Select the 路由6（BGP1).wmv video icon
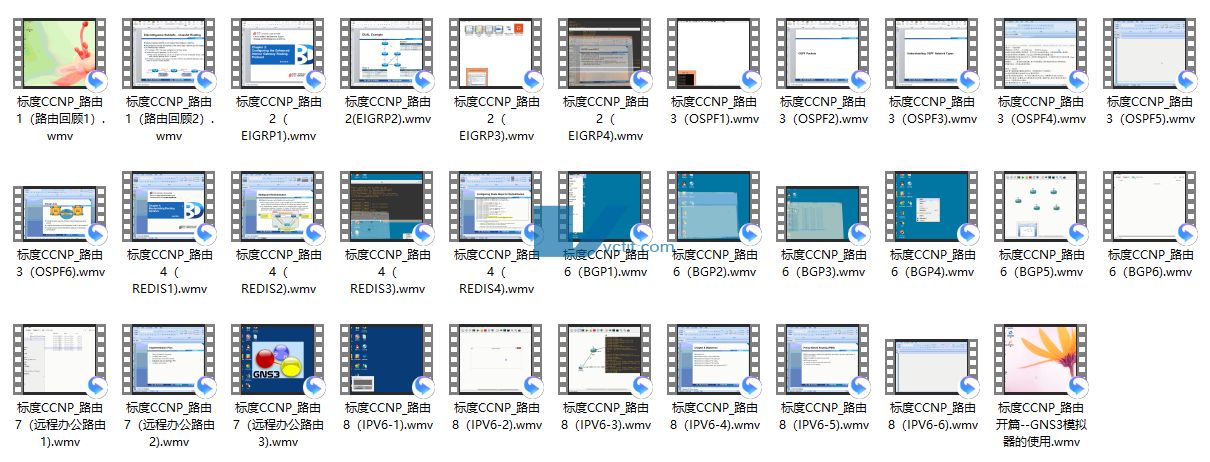1210x462 pixels. pyautogui.click(x=605, y=206)
